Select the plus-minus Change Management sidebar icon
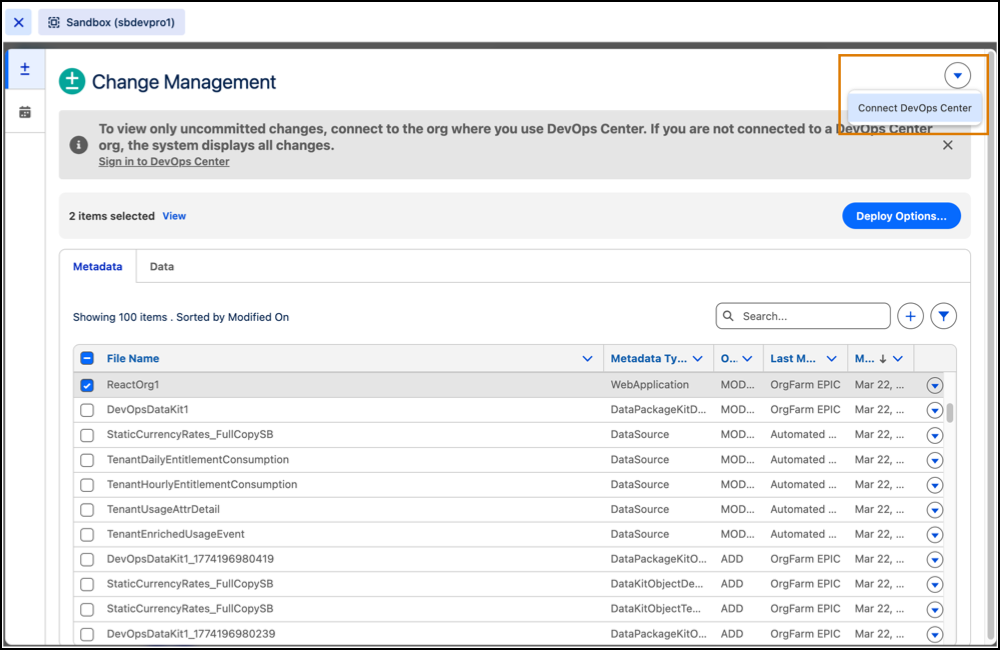The image size is (1000, 650). pyautogui.click(x=25, y=69)
